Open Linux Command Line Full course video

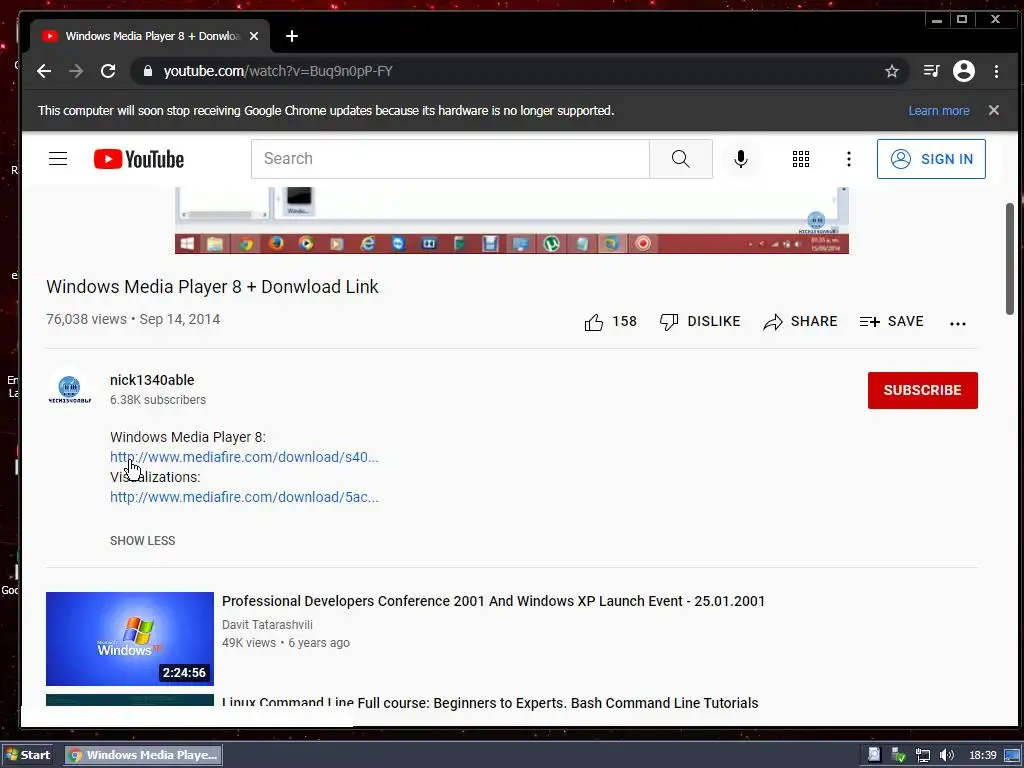[490, 703]
